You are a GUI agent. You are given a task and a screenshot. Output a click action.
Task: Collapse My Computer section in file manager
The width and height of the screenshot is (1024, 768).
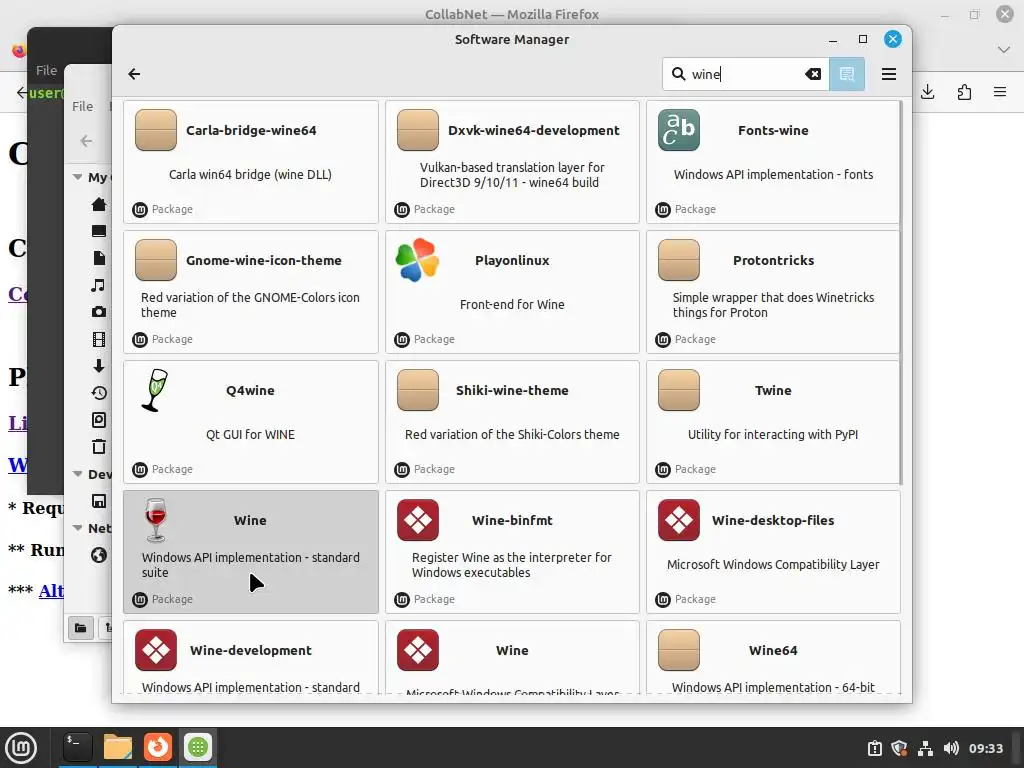coord(77,177)
